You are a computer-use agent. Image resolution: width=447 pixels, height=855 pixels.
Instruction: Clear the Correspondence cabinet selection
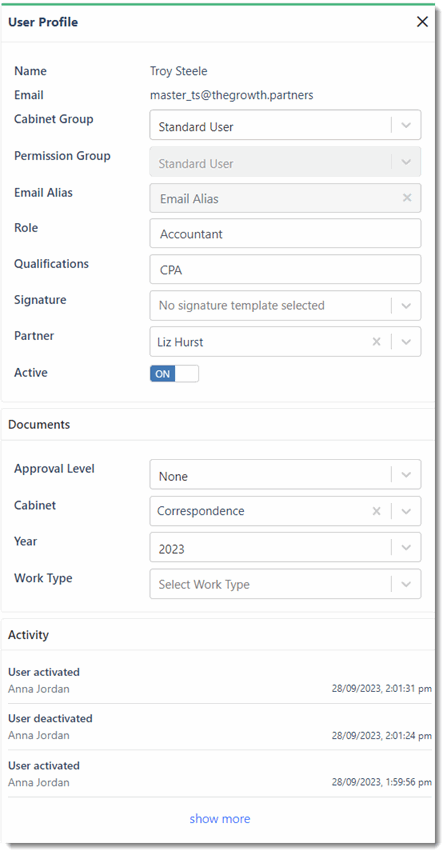point(376,511)
